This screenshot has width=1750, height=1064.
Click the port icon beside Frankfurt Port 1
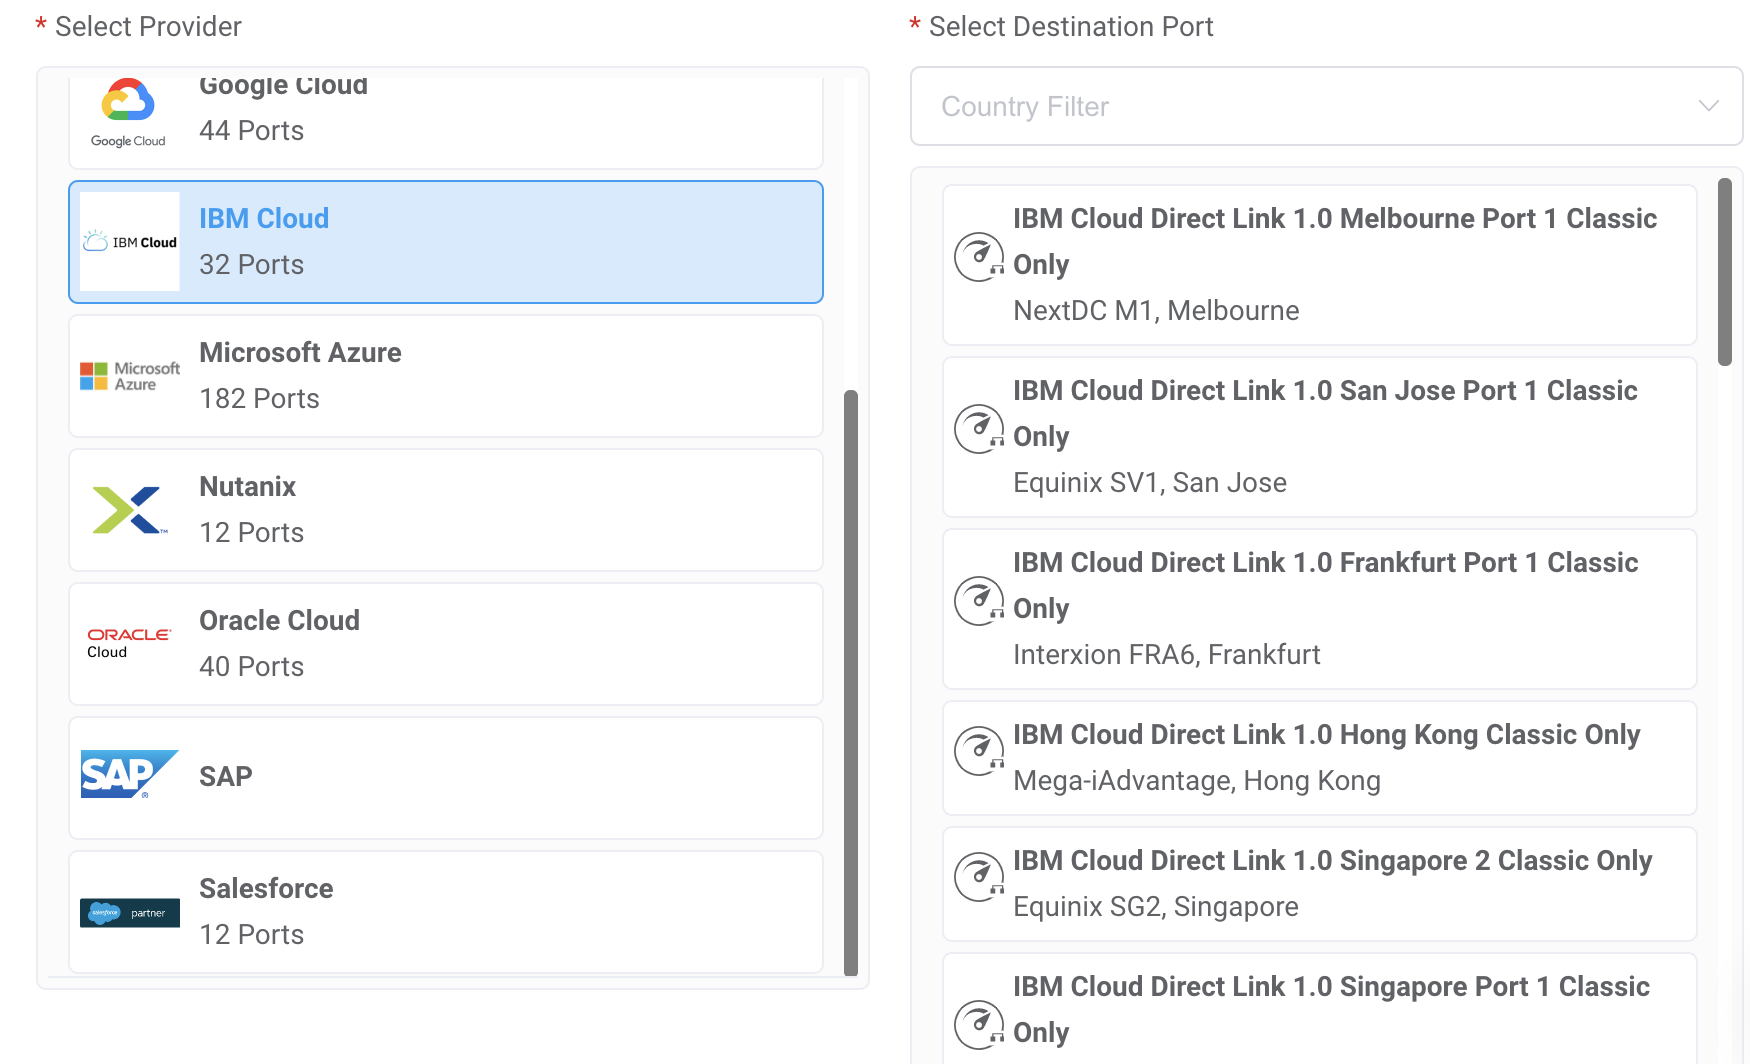click(979, 601)
